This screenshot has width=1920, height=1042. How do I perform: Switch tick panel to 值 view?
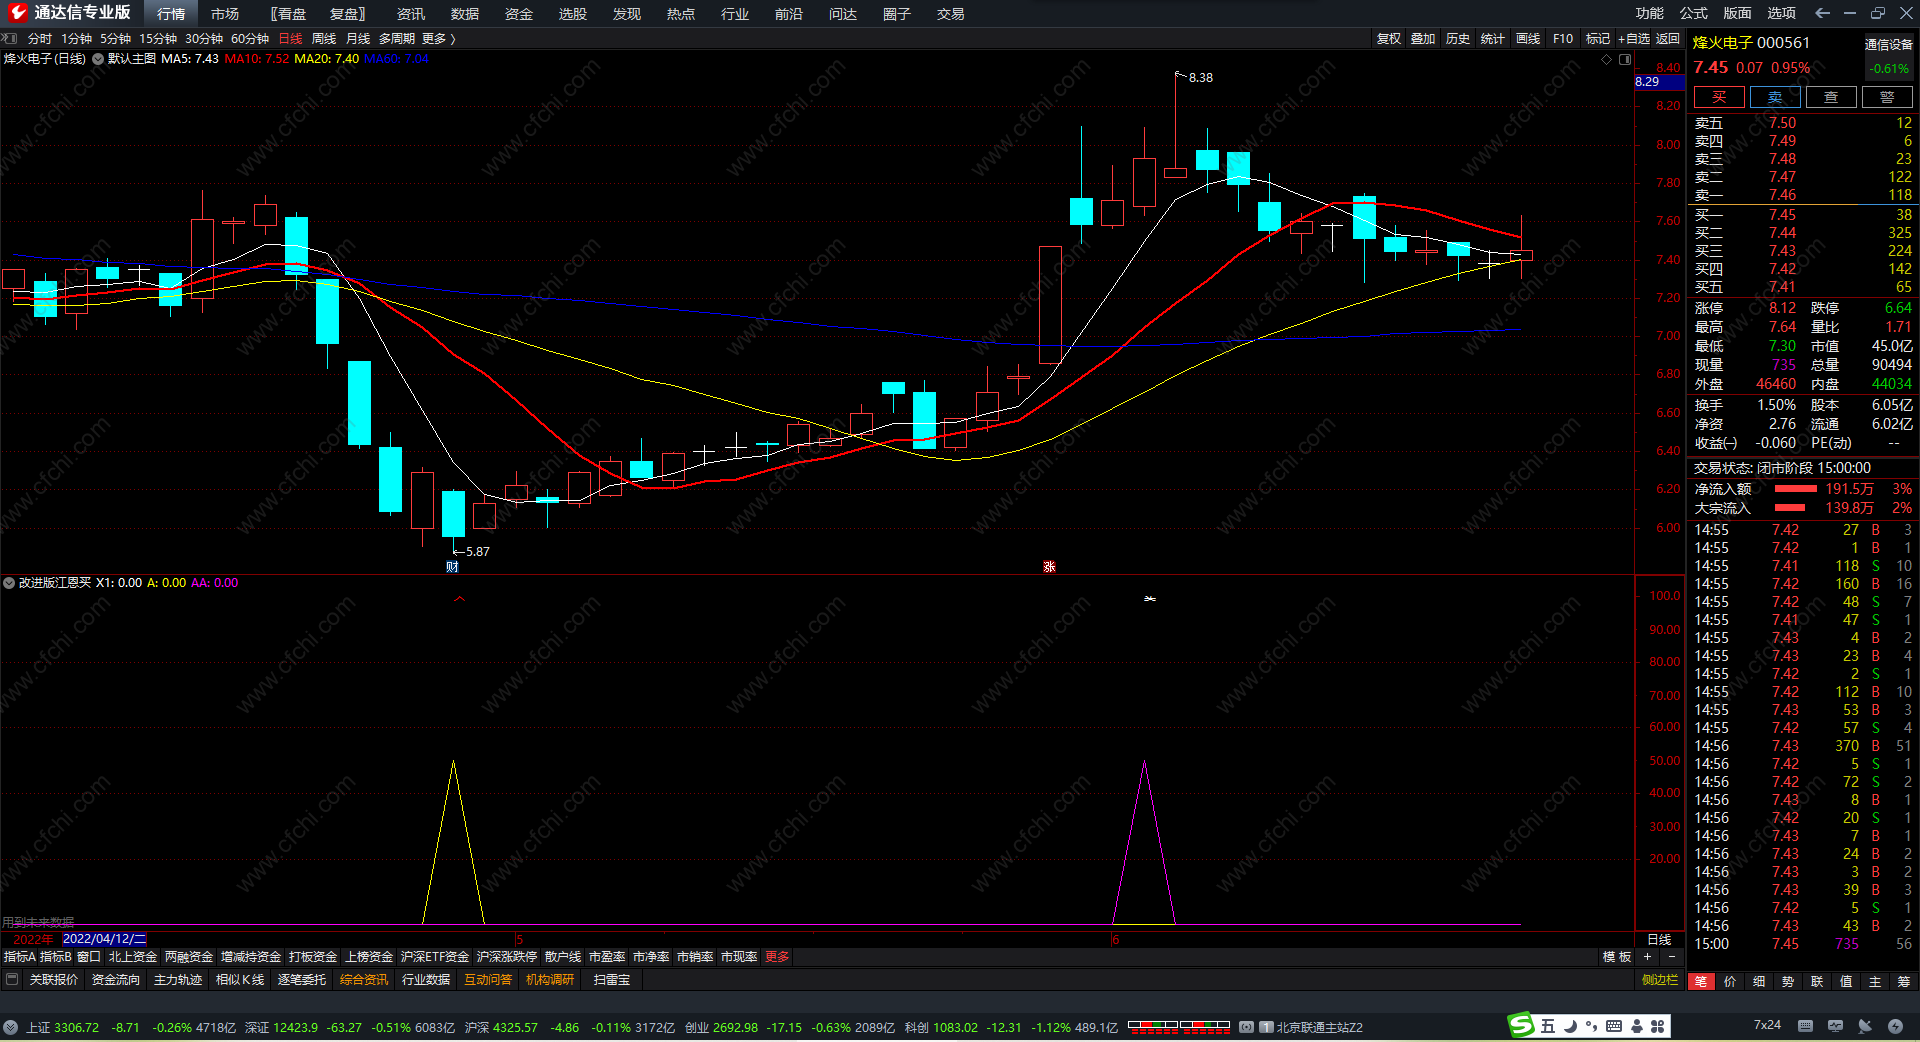(x=1846, y=982)
